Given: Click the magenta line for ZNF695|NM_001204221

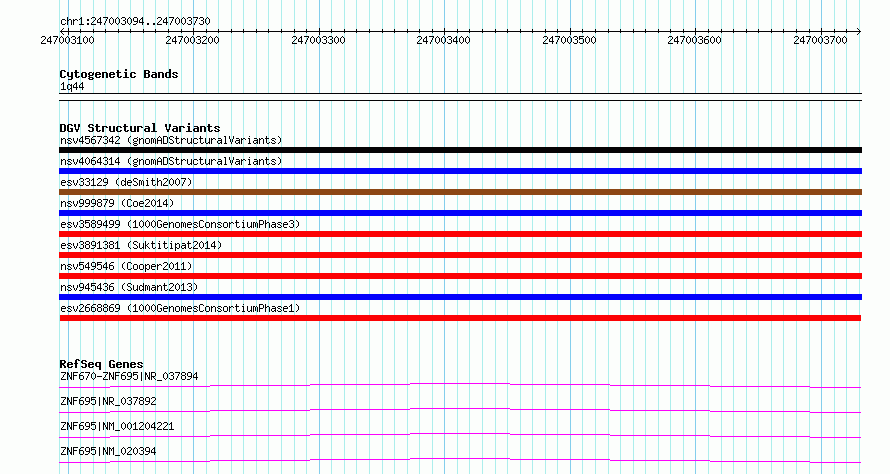Looking at the screenshot, I should [x=460, y=435].
